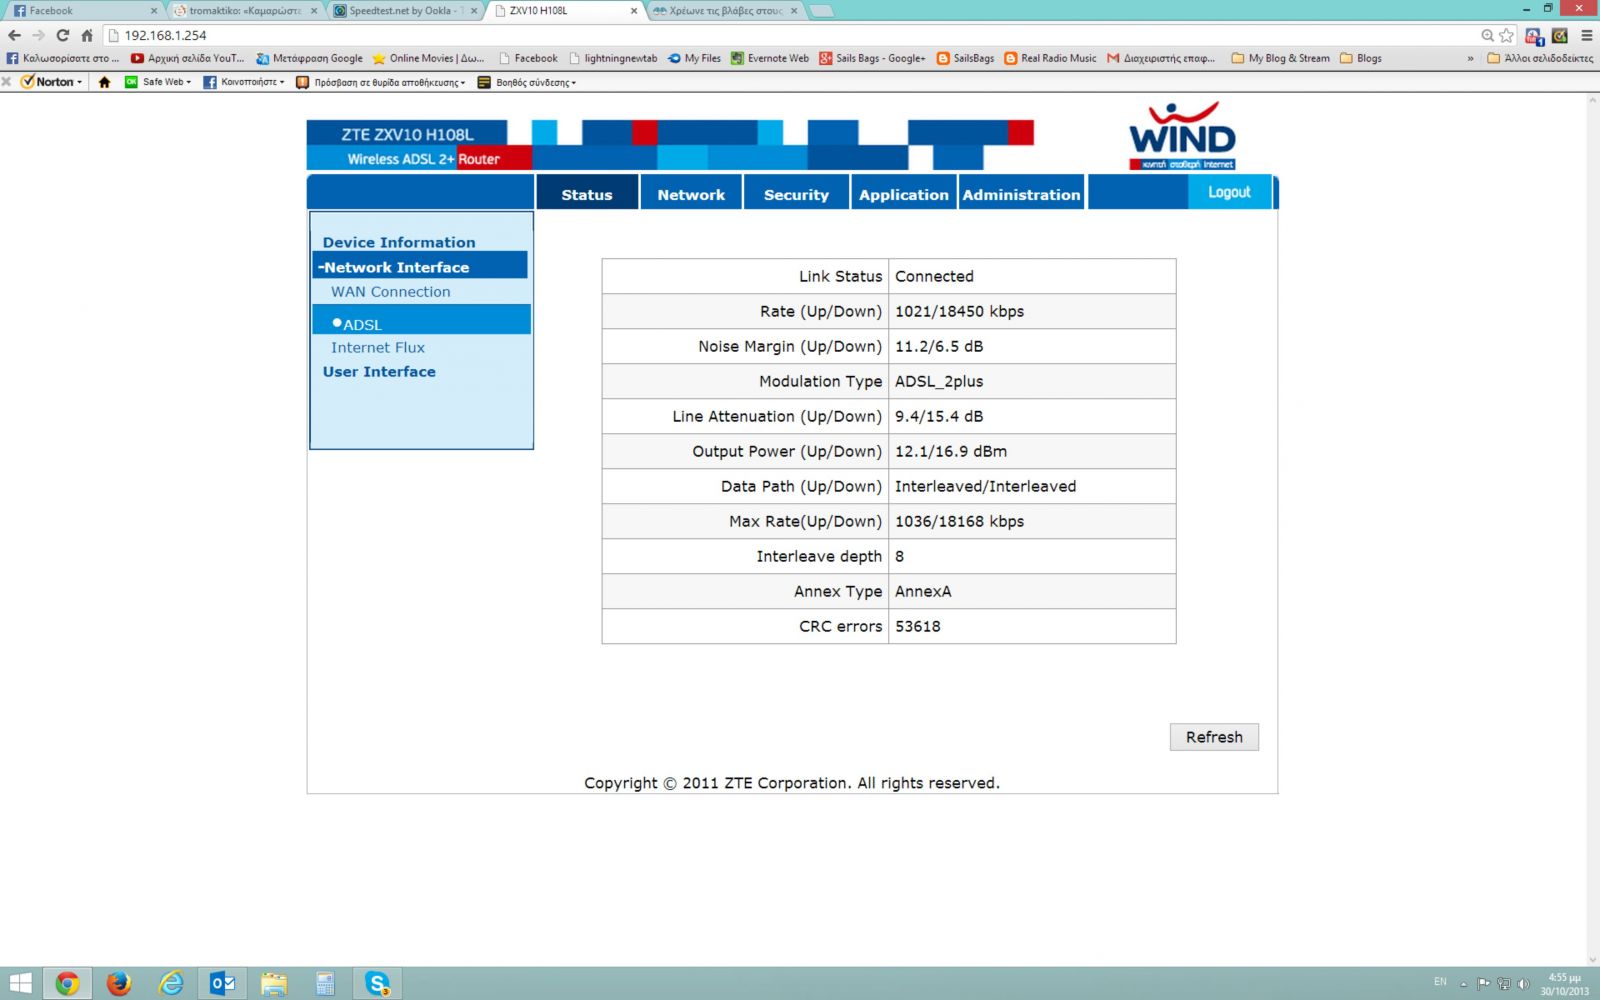Open the Sails Bags Google+ bookmark
The width and height of the screenshot is (1600, 1000).
[x=872, y=58]
